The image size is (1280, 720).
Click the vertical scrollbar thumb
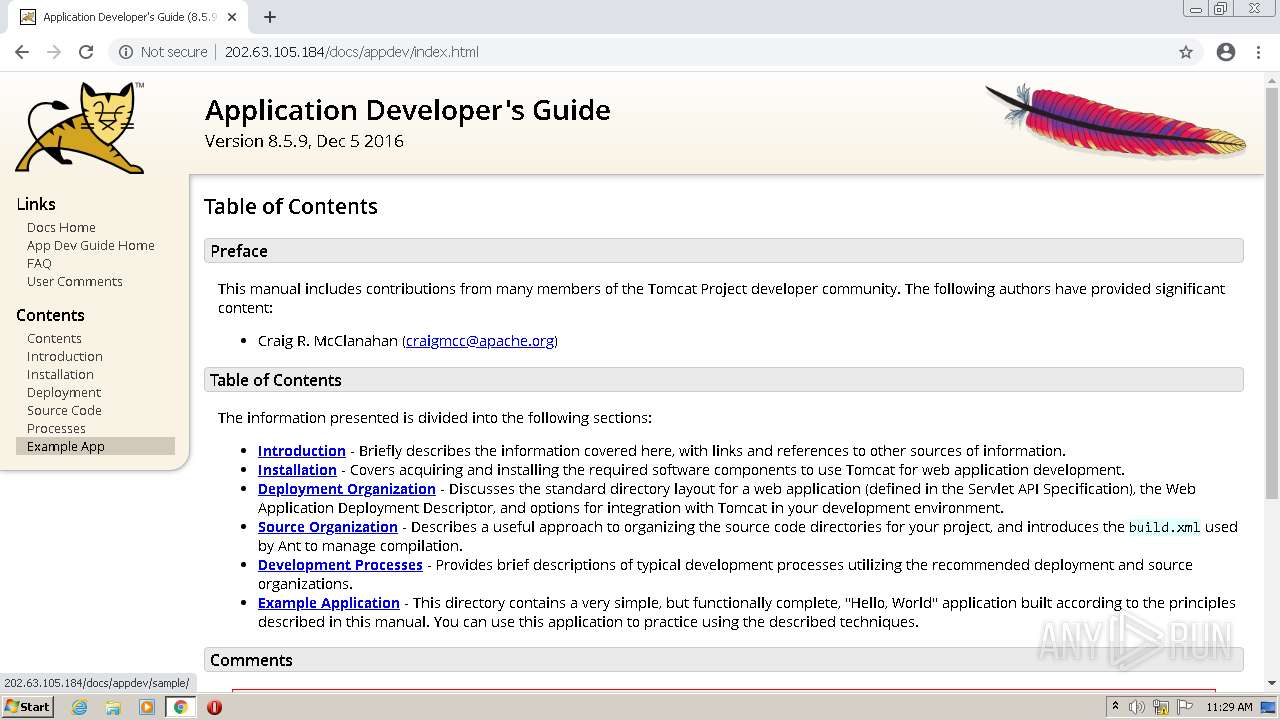(1271, 295)
